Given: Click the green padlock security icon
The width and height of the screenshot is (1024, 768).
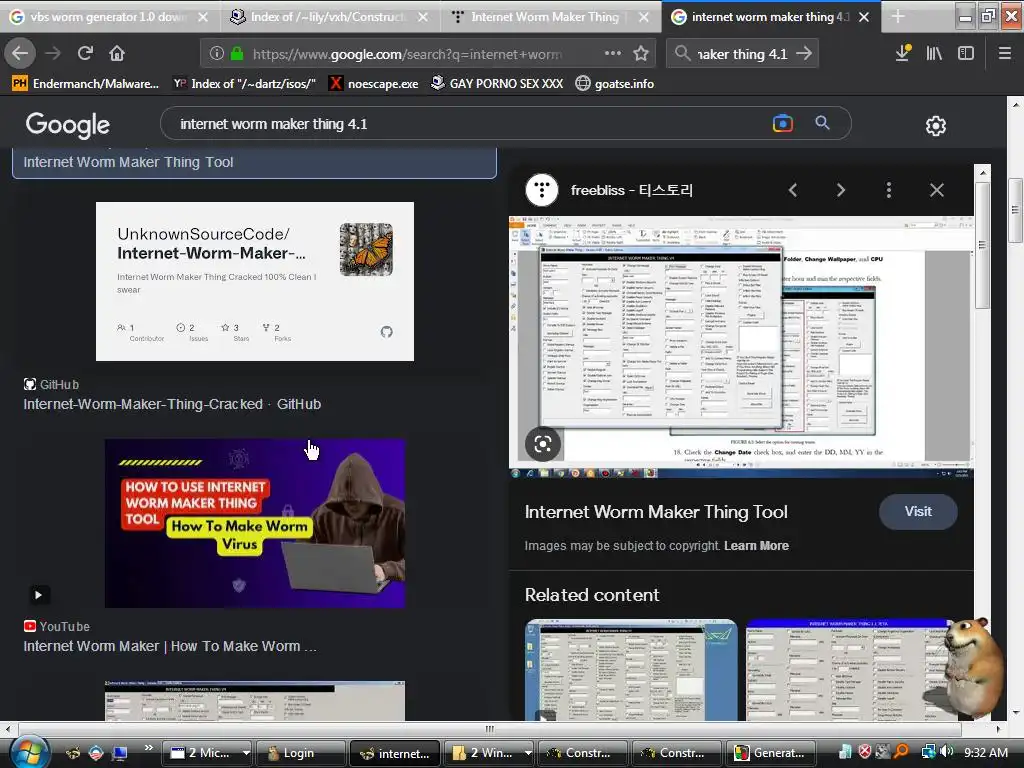Looking at the screenshot, I should 236,54.
